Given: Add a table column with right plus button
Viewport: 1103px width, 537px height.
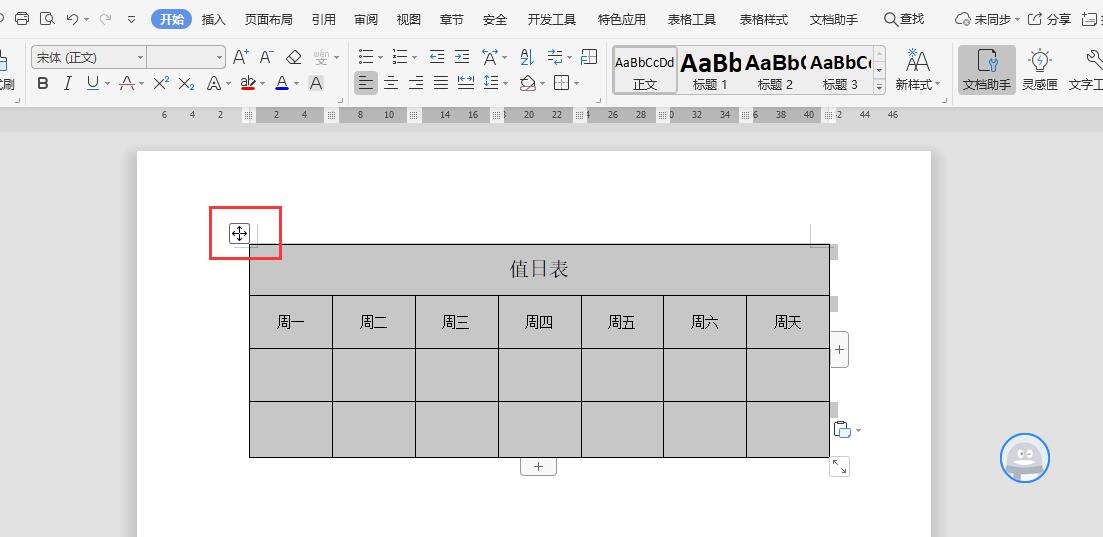Looking at the screenshot, I should [x=839, y=349].
